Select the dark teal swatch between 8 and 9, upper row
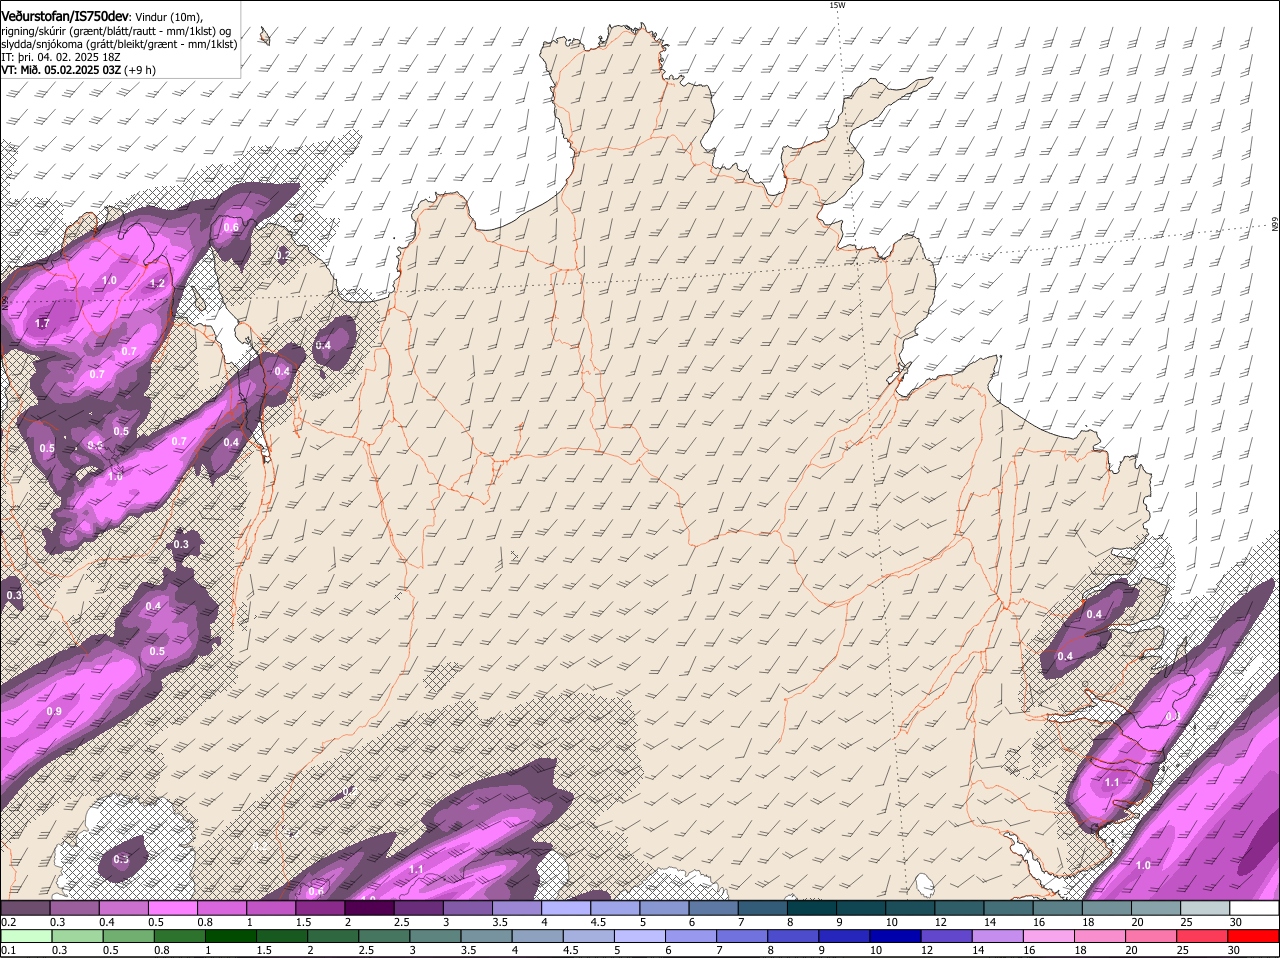Viewport: 1280px width, 958px height. point(812,908)
